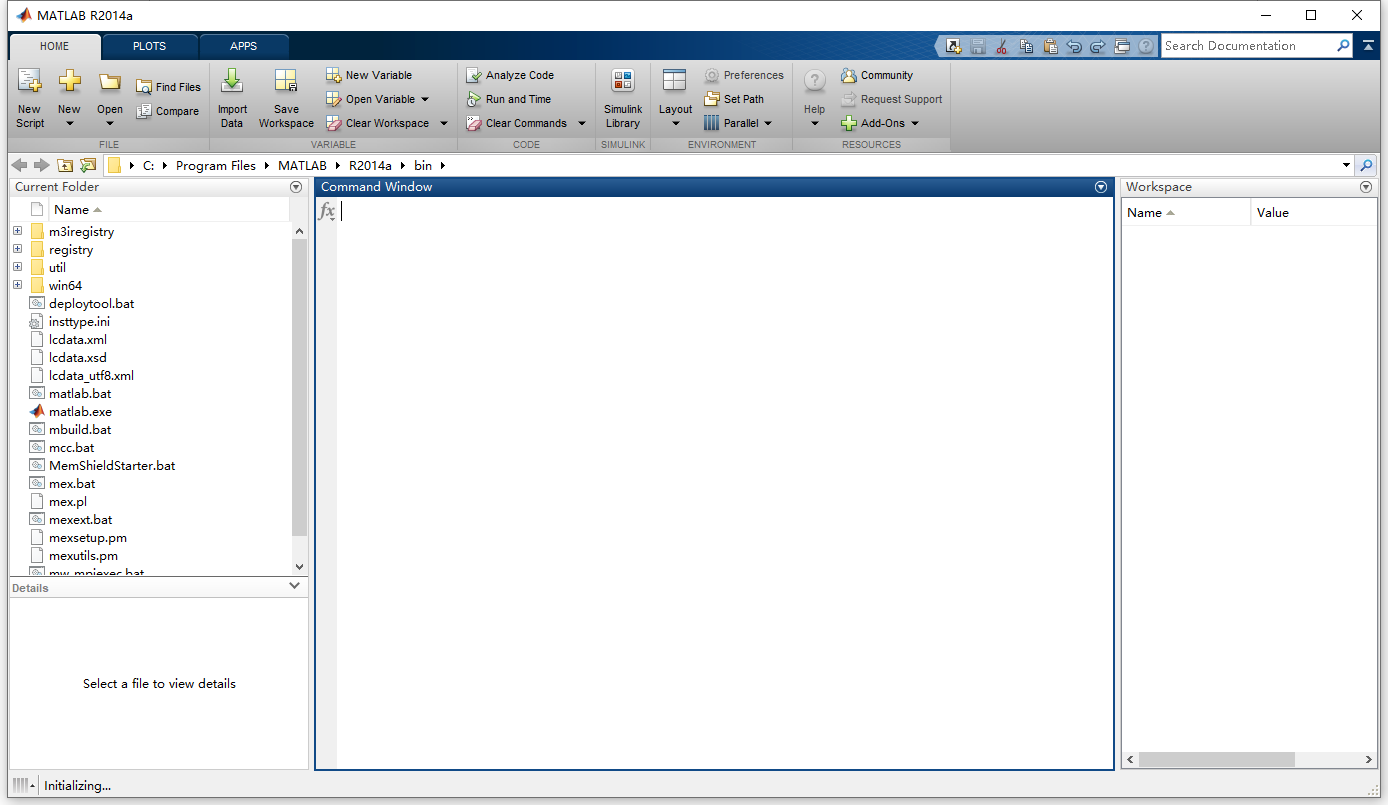Open Current Folder panel actions menu
This screenshot has height=805, width=1388.
[296, 187]
